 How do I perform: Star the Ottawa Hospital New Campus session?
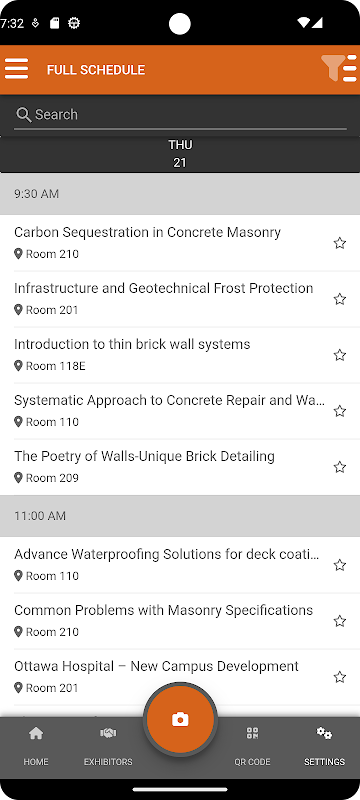pos(340,677)
